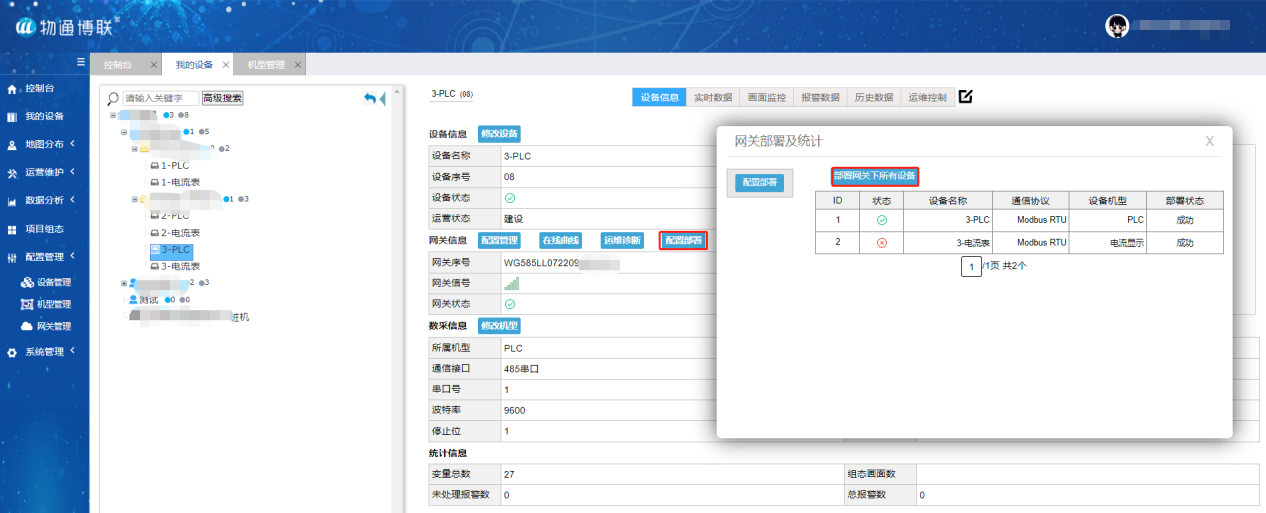1266x513 pixels.
Task: Go to 控制台 home in sidebar
Action: [x=39, y=89]
